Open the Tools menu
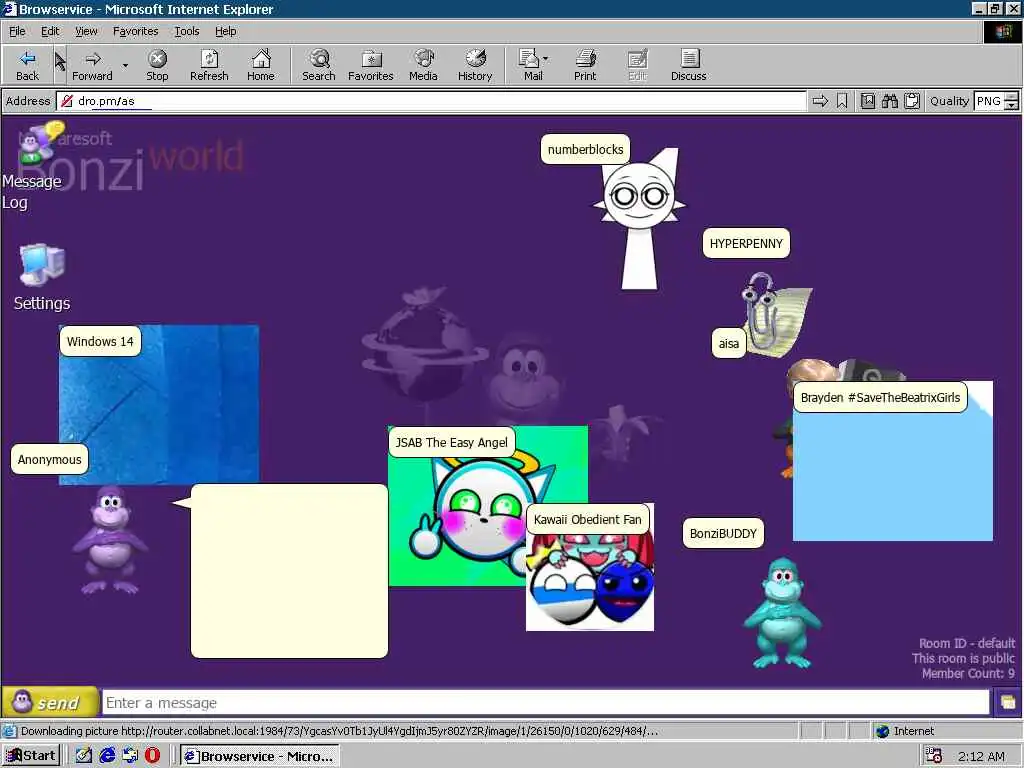Image resolution: width=1024 pixels, height=768 pixels. point(186,31)
